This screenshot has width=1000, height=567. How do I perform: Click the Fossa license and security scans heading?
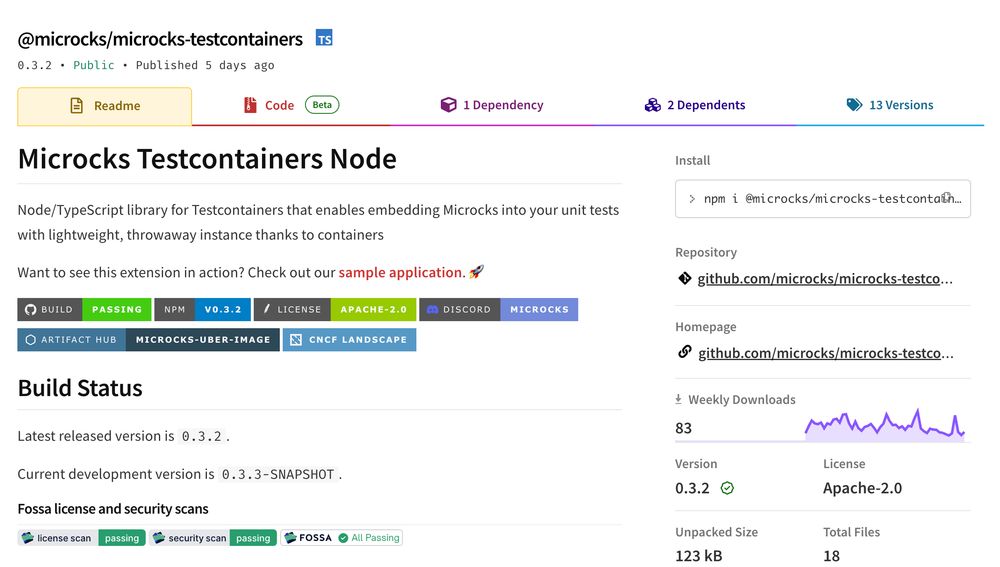tap(113, 509)
